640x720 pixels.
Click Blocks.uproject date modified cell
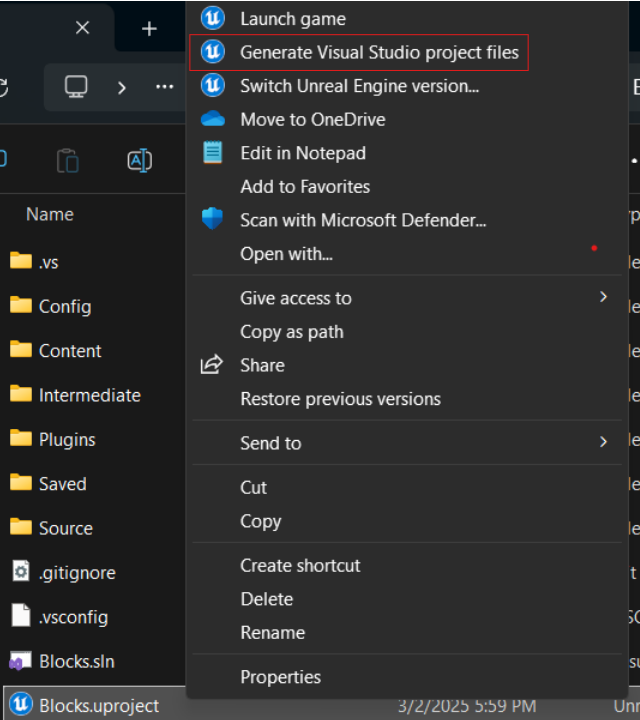[467, 706]
